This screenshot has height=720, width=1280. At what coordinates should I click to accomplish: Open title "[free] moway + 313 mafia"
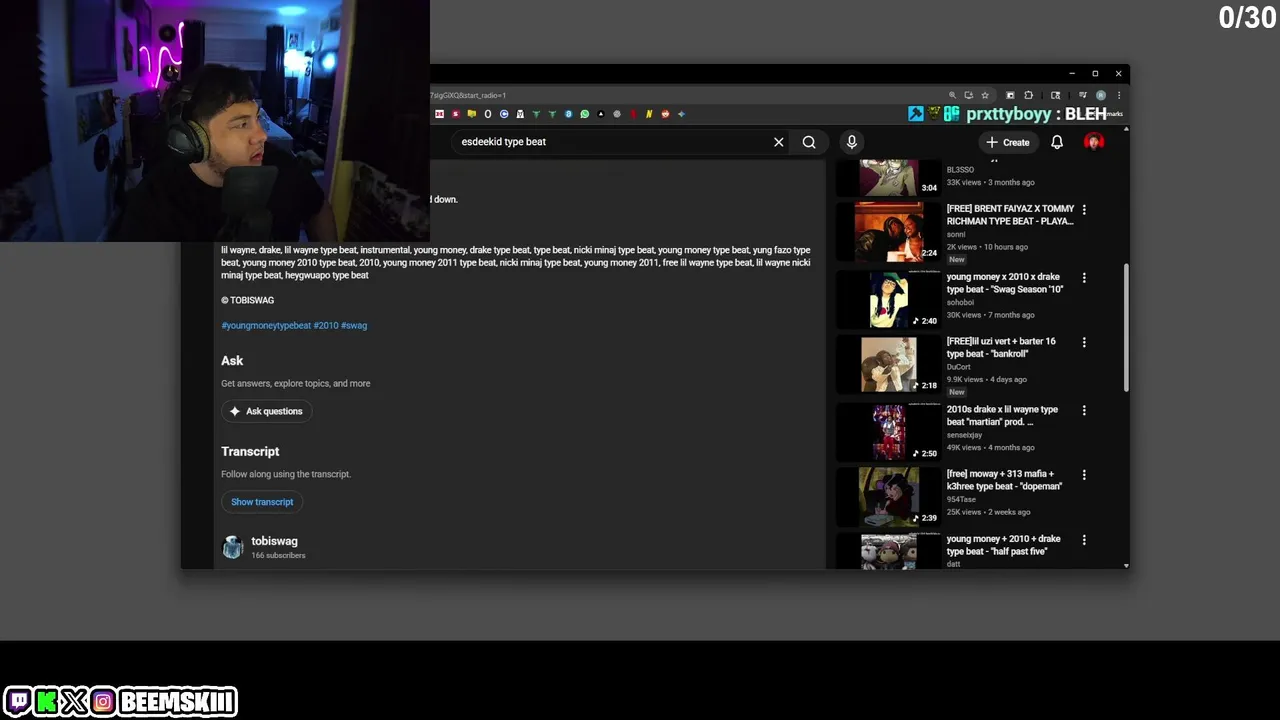(x=1004, y=480)
